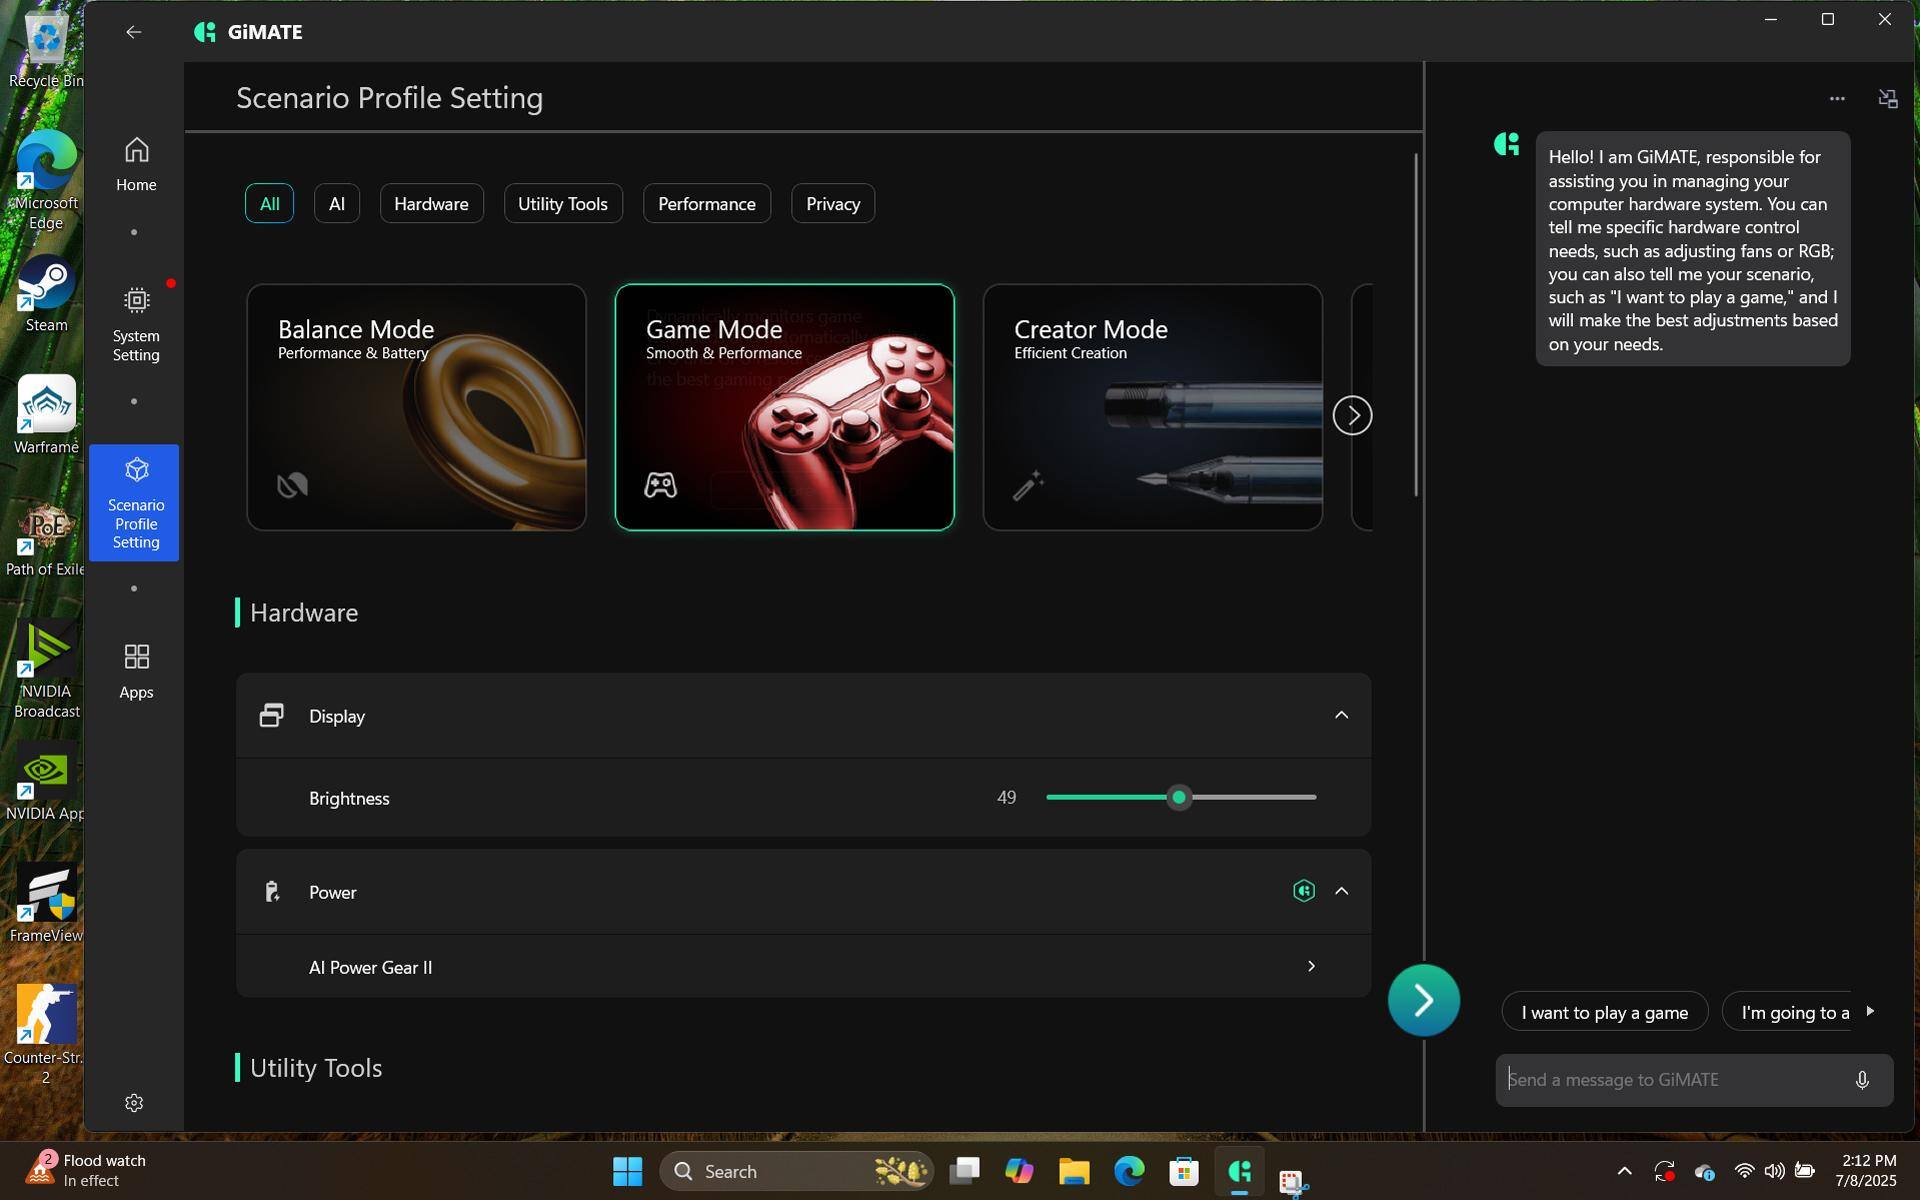Send the 'I want to play a game' suggestion
1920x1200 pixels.
(1604, 1011)
